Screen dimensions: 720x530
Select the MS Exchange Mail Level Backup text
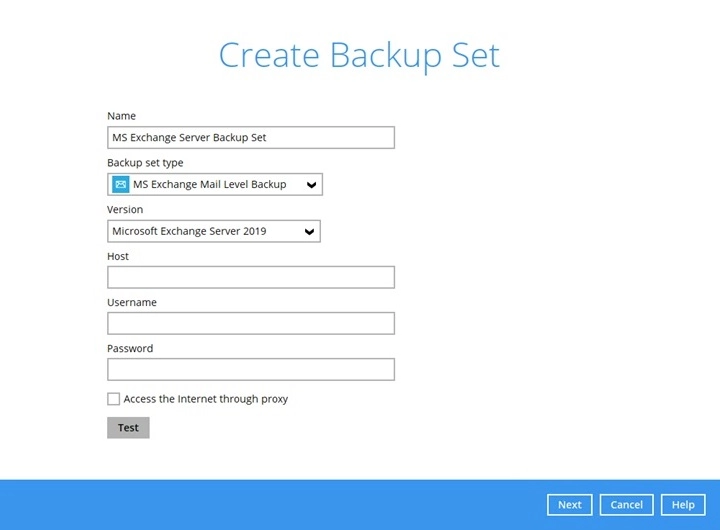(x=209, y=185)
